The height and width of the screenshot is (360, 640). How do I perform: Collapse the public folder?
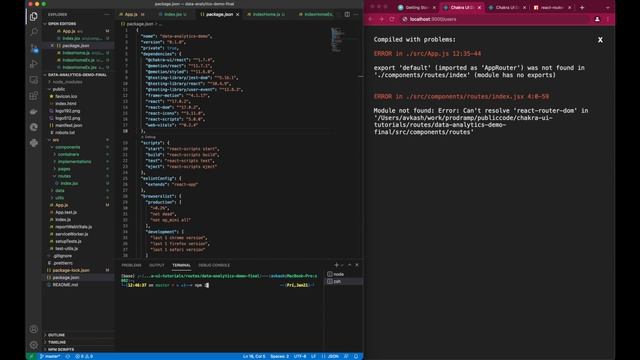pyautogui.click(x=59, y=89)
